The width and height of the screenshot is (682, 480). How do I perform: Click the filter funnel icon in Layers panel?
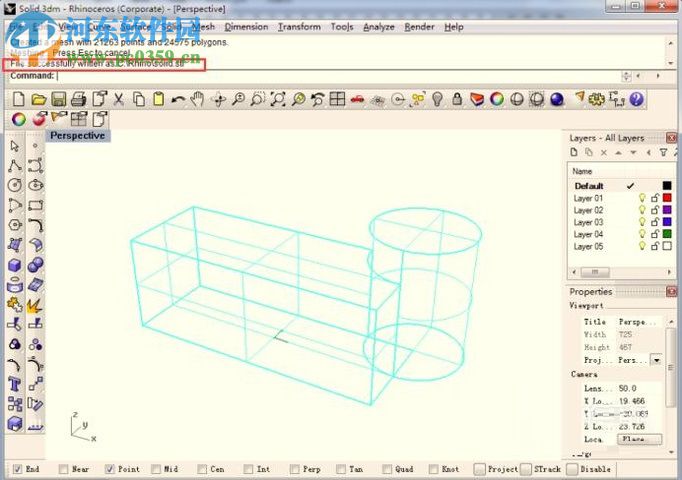point(663,152)
